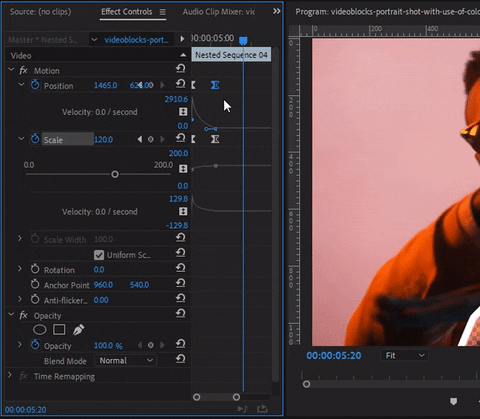Image resolution: width=480 pixels, height=419 pixels.
Task: Go to previous Scale keyframe
Action: coord(140,139)
